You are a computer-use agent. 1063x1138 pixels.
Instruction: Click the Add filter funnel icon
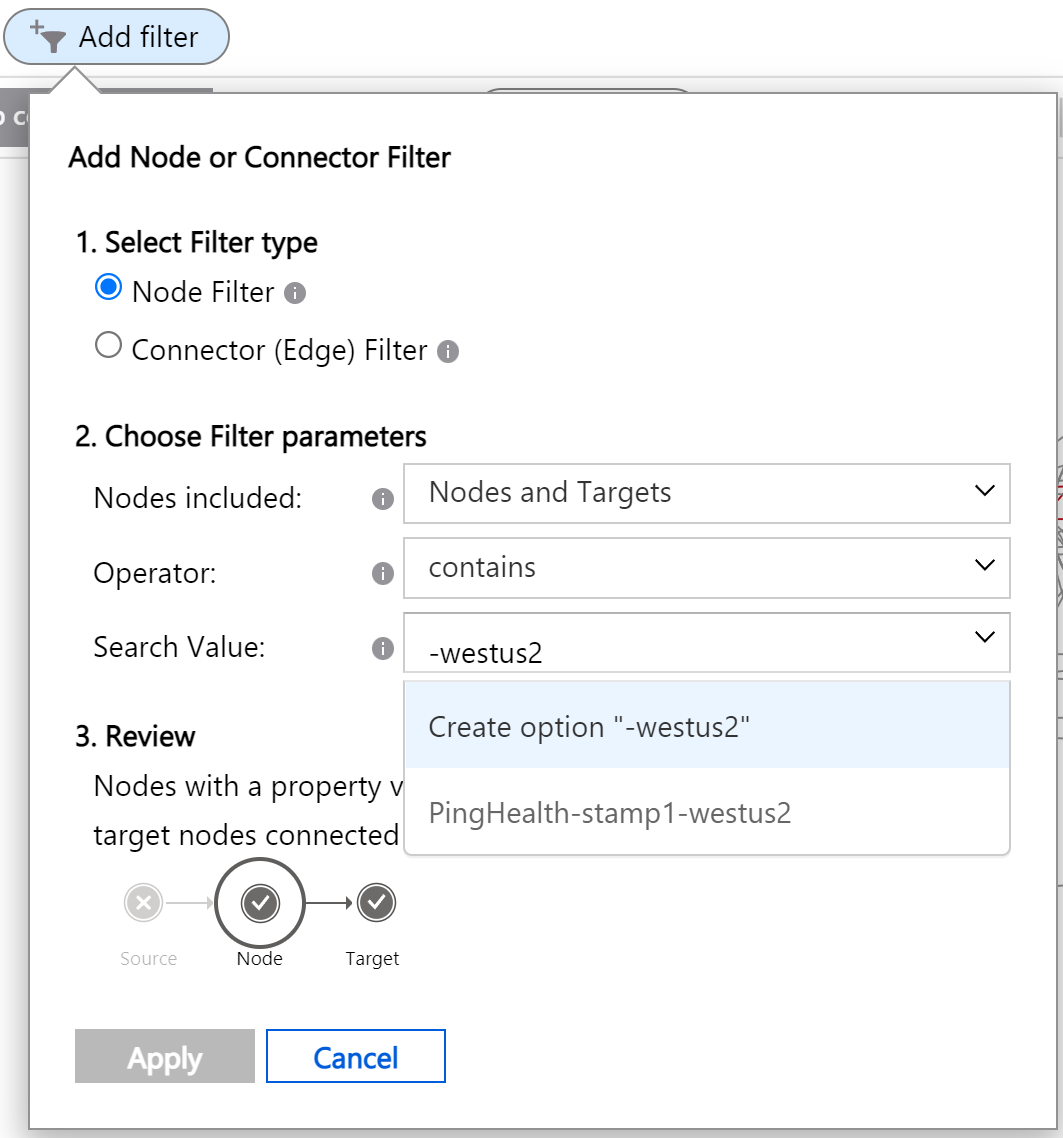(x=48, y=36)
